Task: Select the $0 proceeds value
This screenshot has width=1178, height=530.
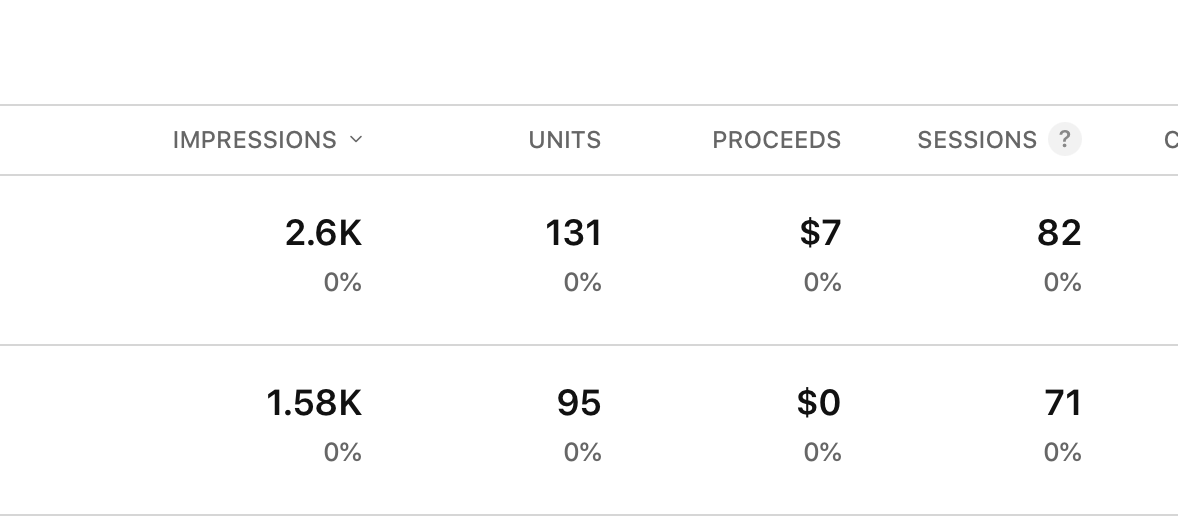Action: click(x=819, y=403)
